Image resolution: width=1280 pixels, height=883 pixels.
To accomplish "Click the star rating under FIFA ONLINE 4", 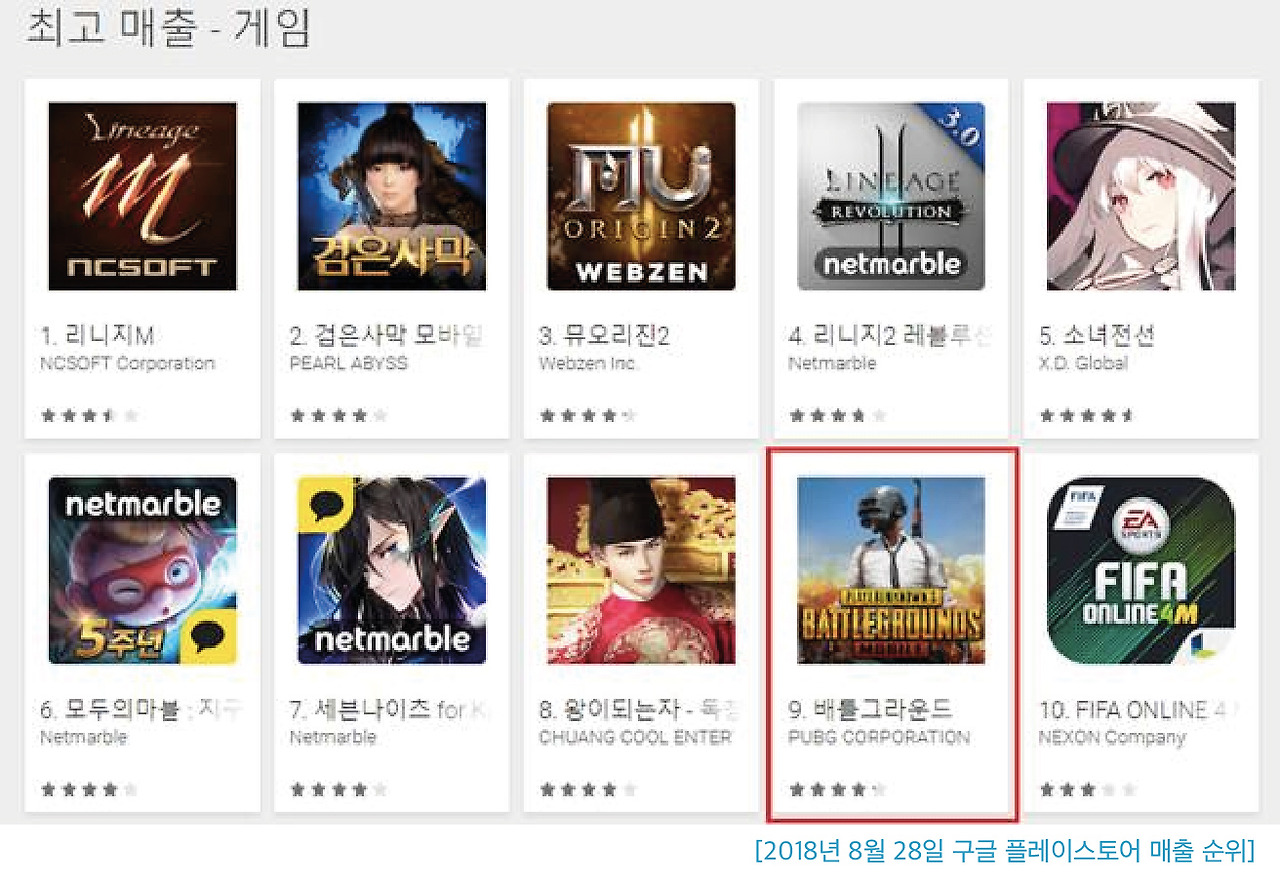I will [1088, 790].
